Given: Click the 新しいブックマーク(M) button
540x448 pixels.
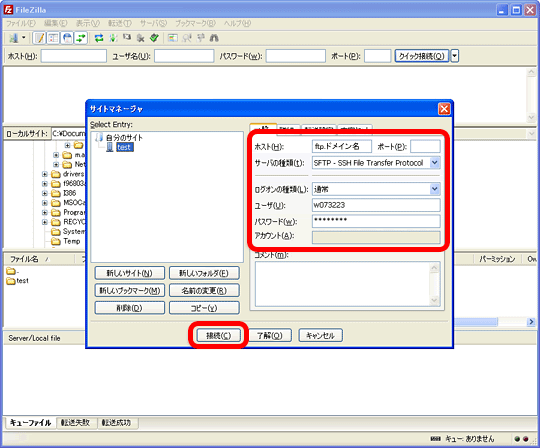Looking at the screenshot, I should point(129,290).
